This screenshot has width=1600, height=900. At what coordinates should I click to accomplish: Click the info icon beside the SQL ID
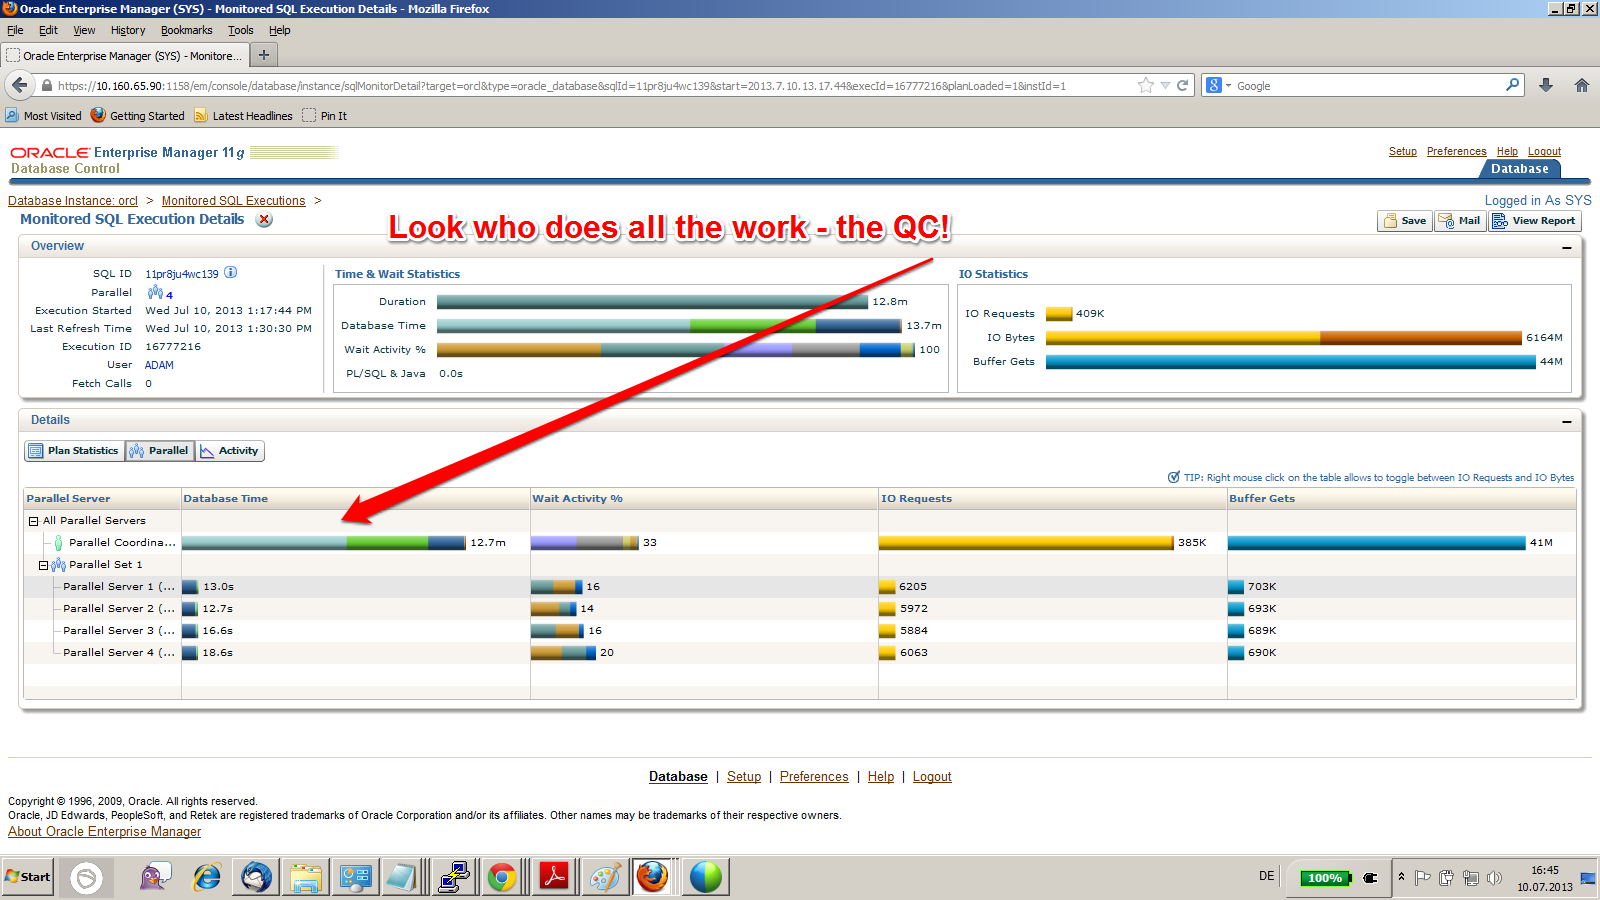(231, 273)
